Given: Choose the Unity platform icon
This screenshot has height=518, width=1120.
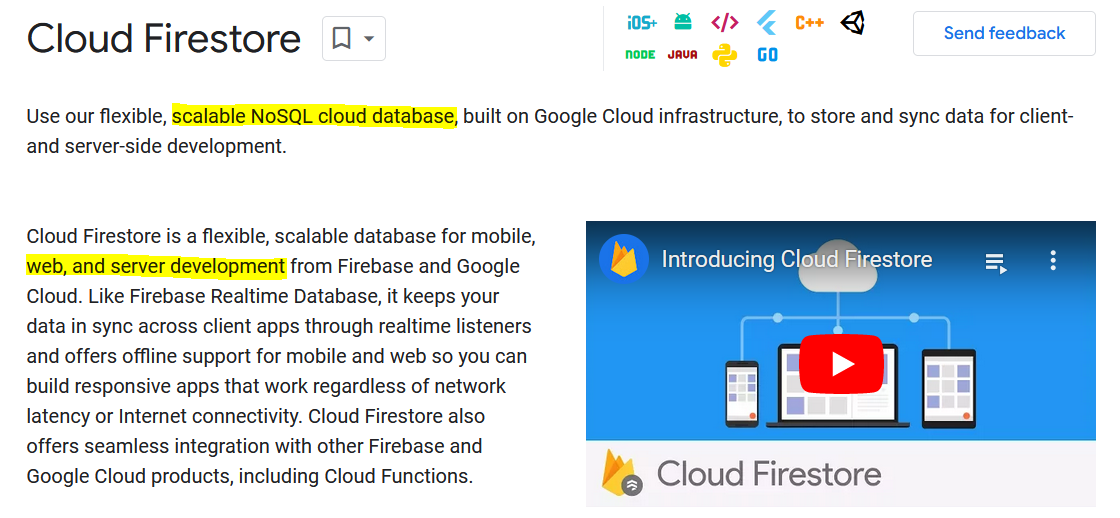Looking at the screenshot, I should [x=852, y=22].
